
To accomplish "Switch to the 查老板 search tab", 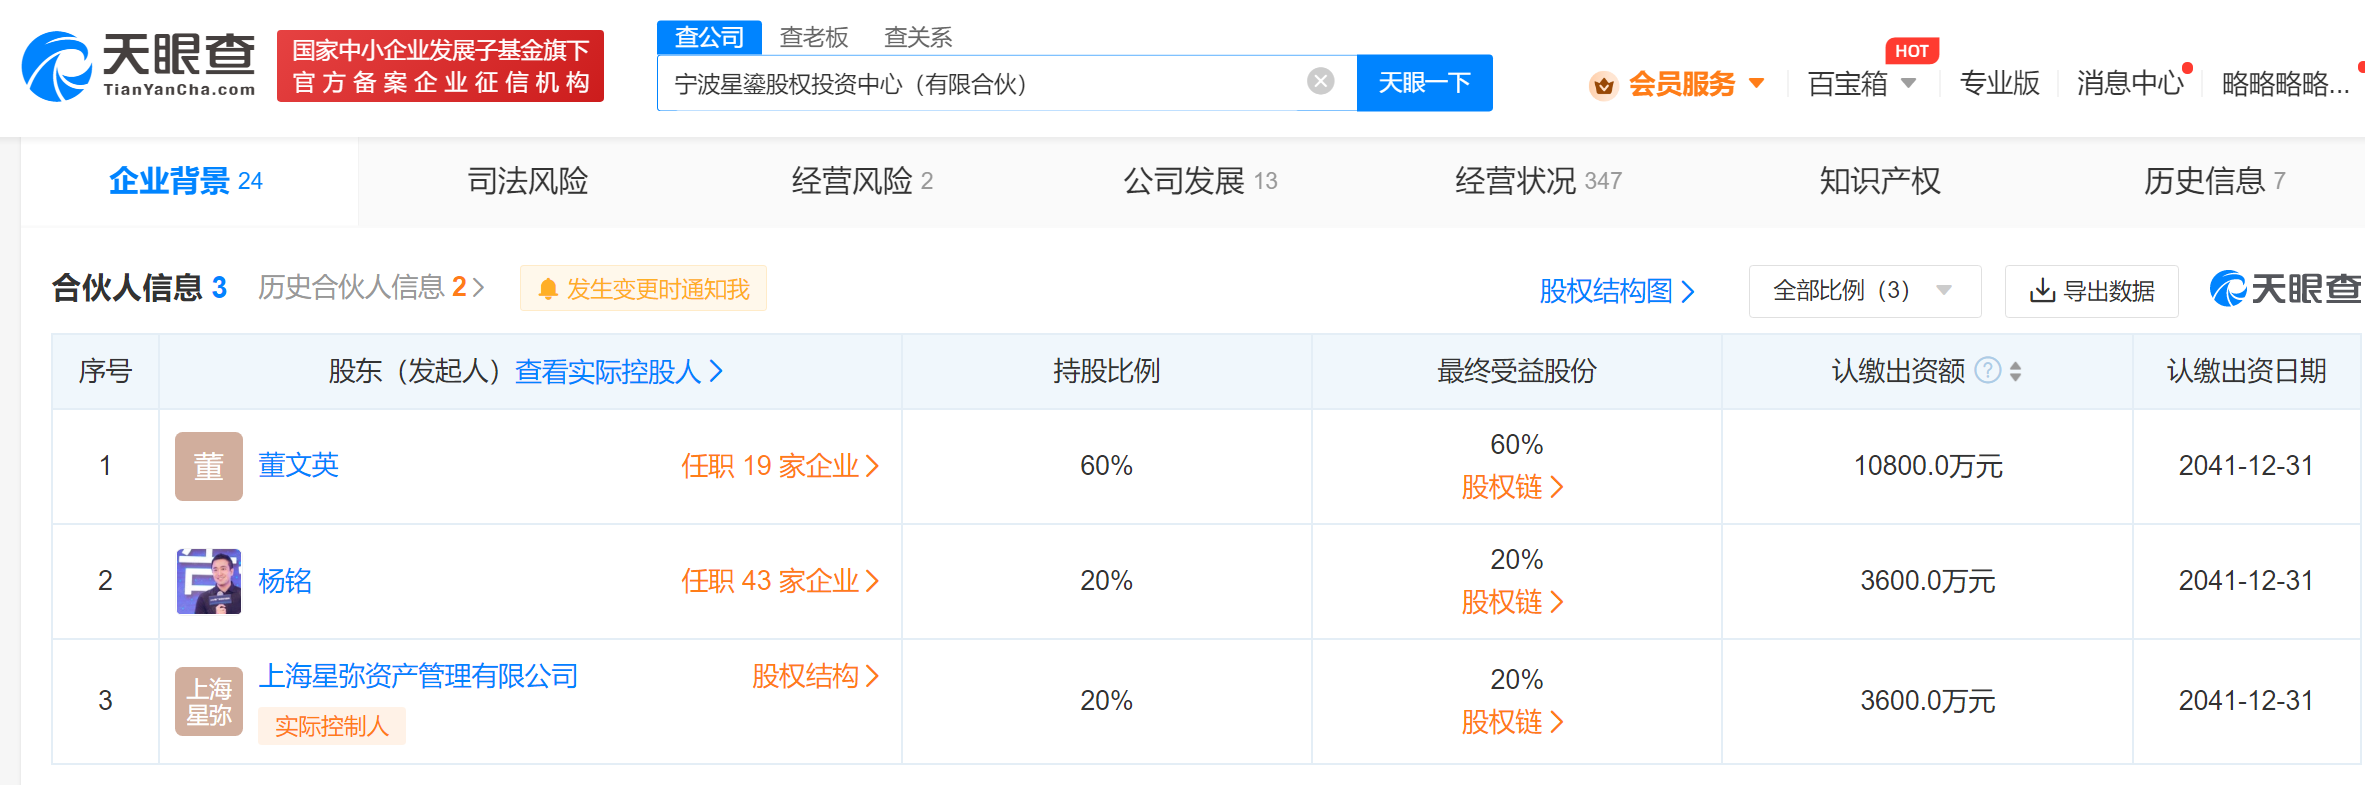I will pyautogui.click(x=813, y=38).
